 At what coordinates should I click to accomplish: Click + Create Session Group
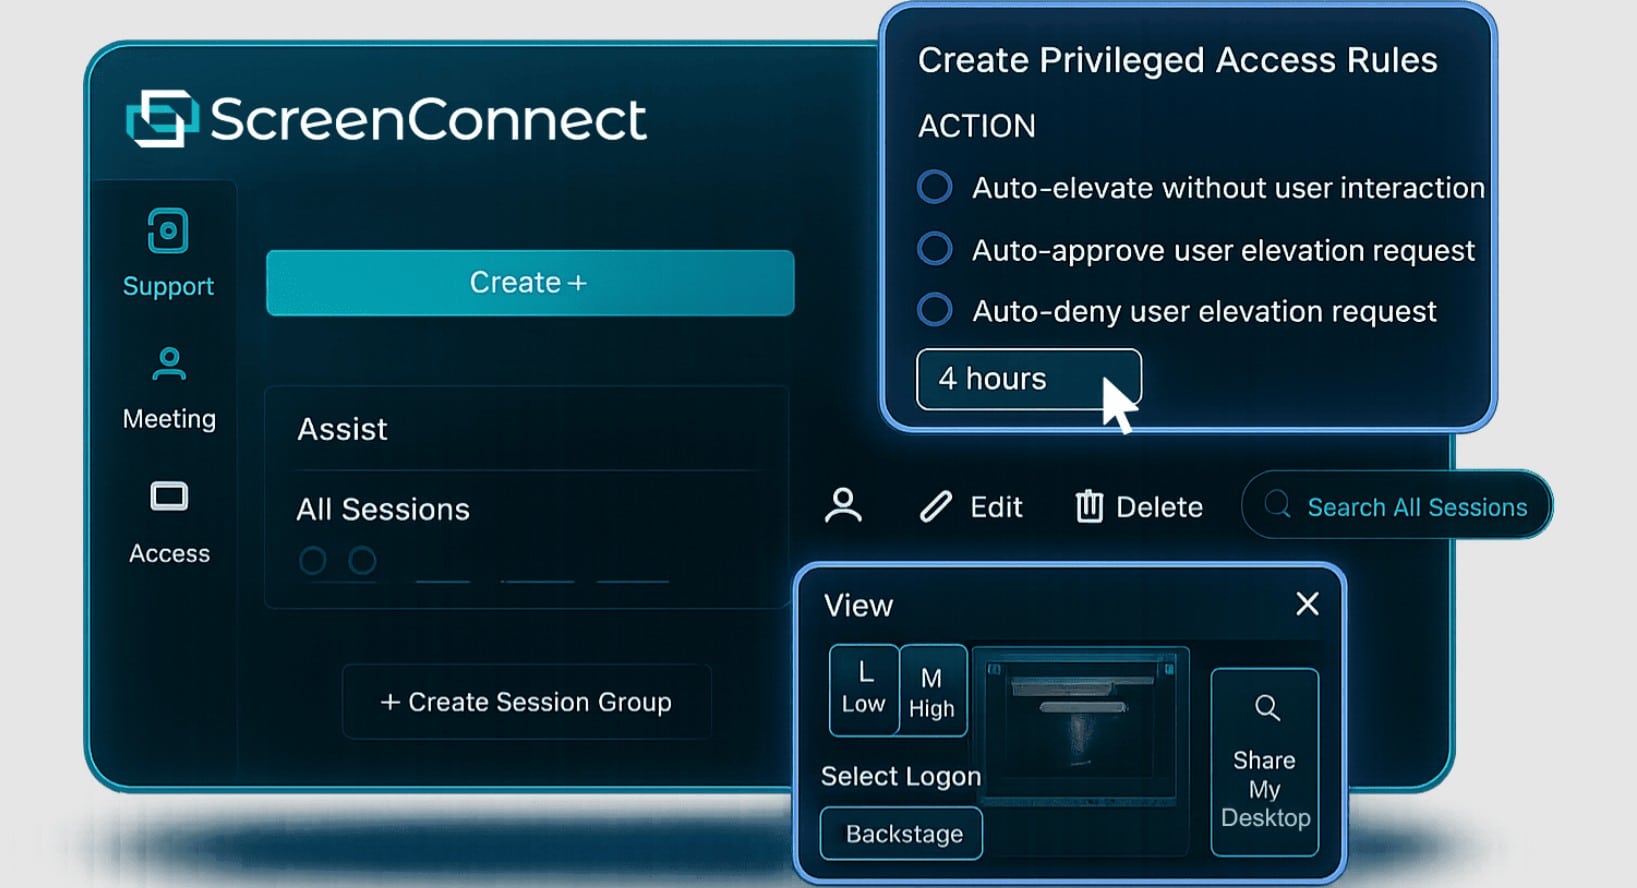tap(526, 702)
